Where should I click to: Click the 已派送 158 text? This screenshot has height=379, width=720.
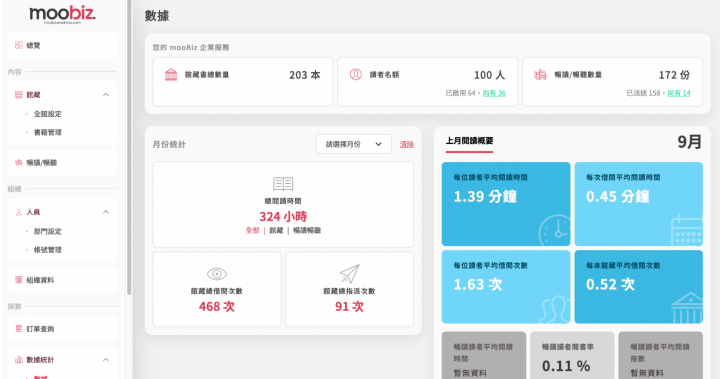(x=643, y=93)
